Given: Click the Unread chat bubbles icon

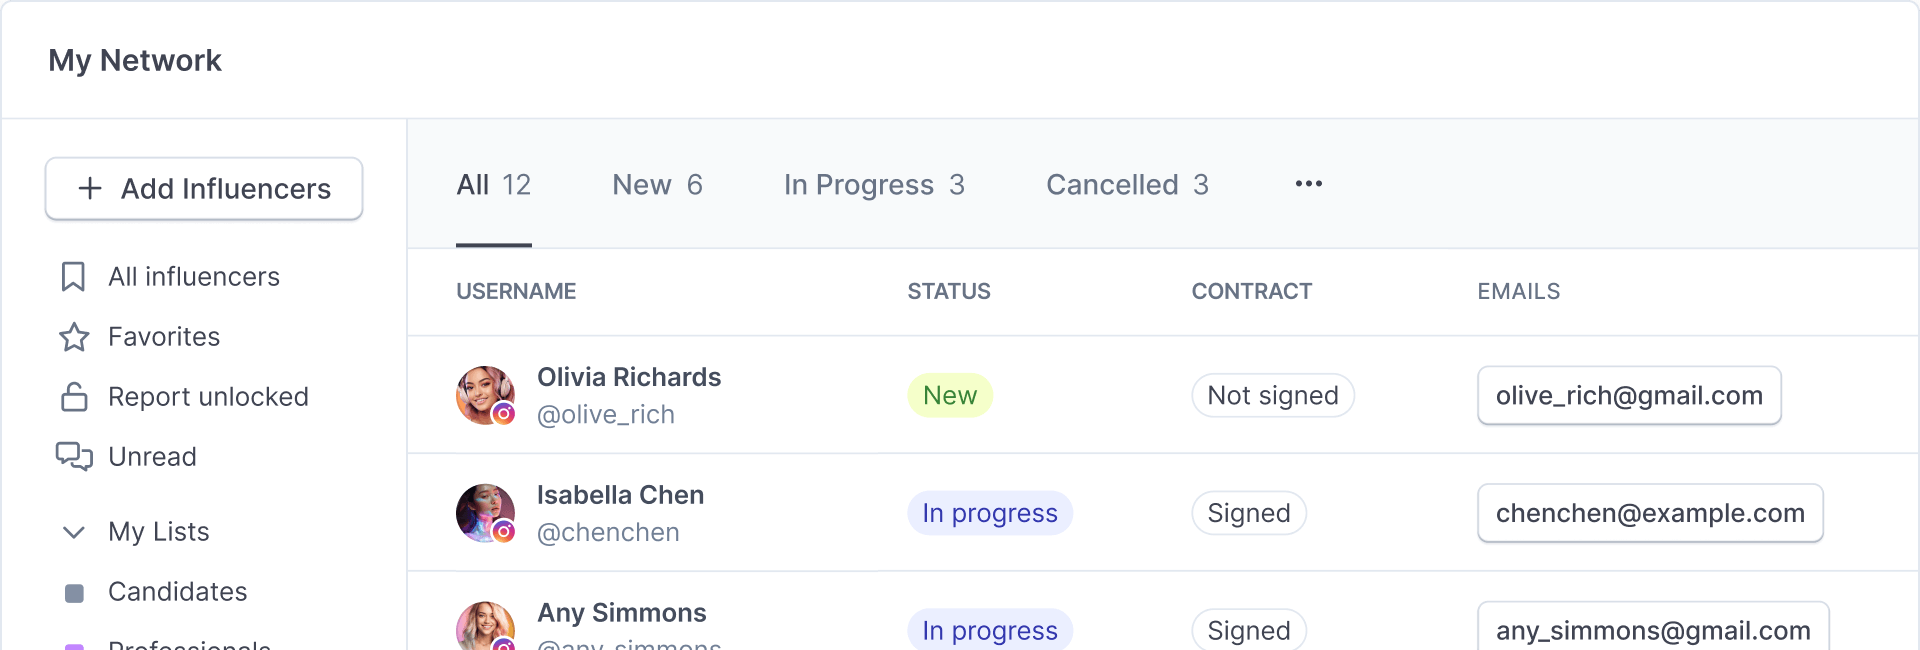Looking at the screenshot, I should tap(74, 456).
